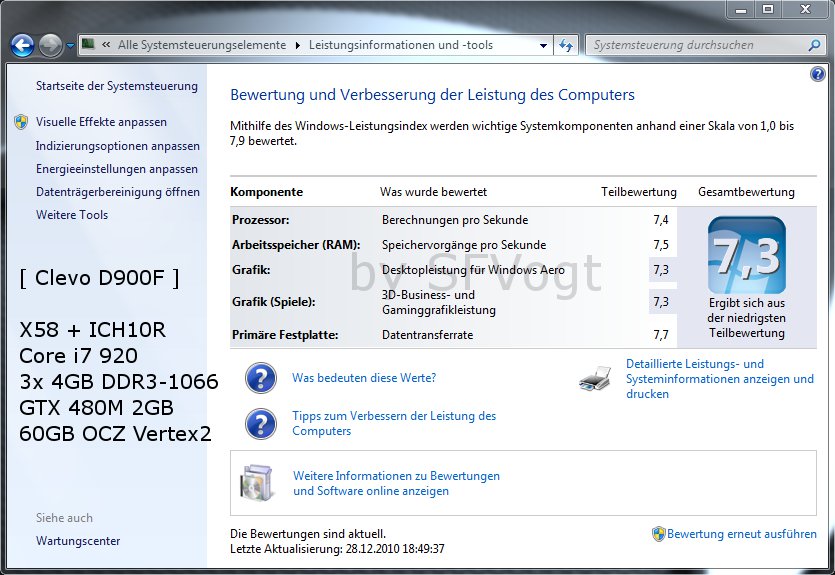Screen dimensions: 835x575
Task: Click the Gesamtbewertung column header
Action: pyautogui.click(x=746, y=192)
